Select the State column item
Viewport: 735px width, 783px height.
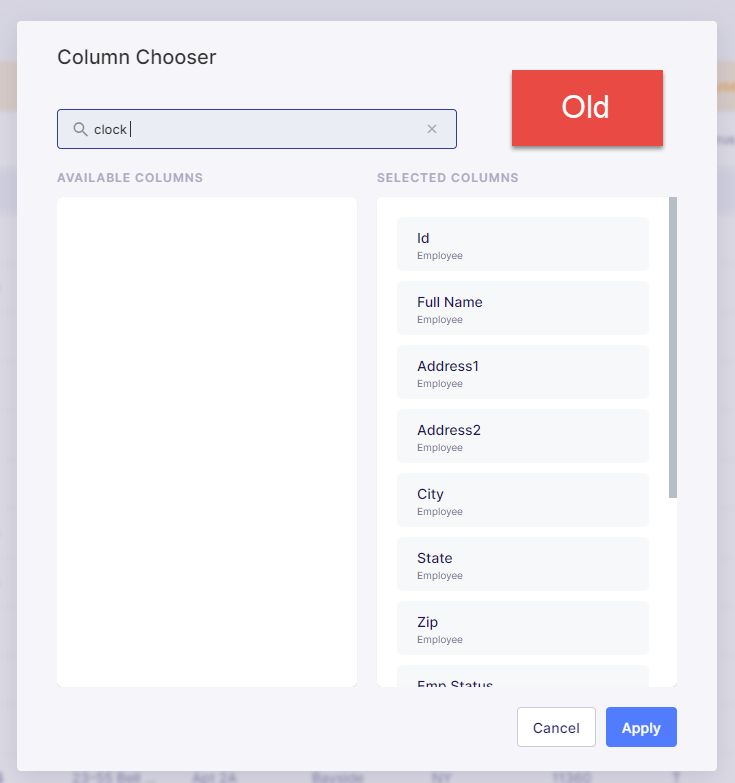click(x=523, y=564)
